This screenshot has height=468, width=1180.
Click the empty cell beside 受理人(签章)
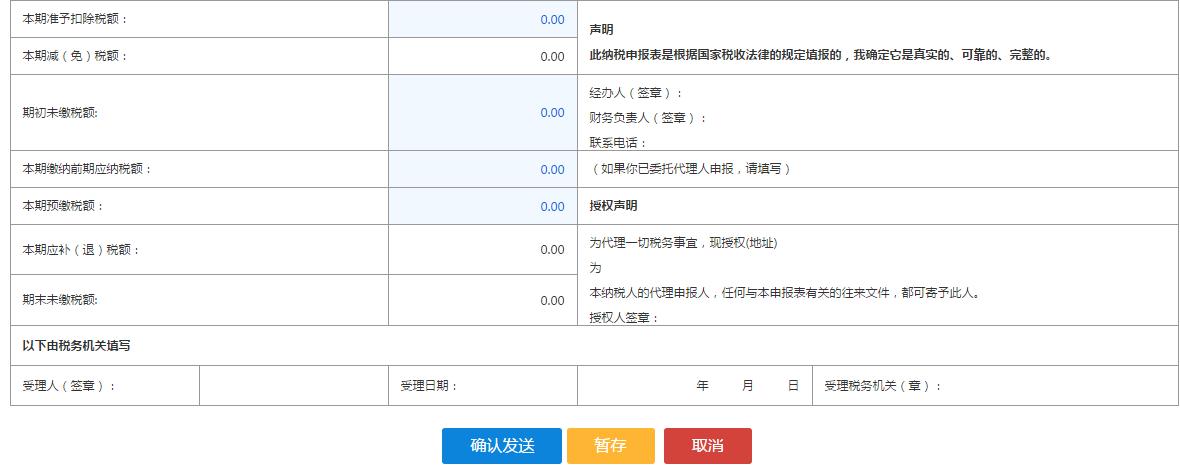294,386
